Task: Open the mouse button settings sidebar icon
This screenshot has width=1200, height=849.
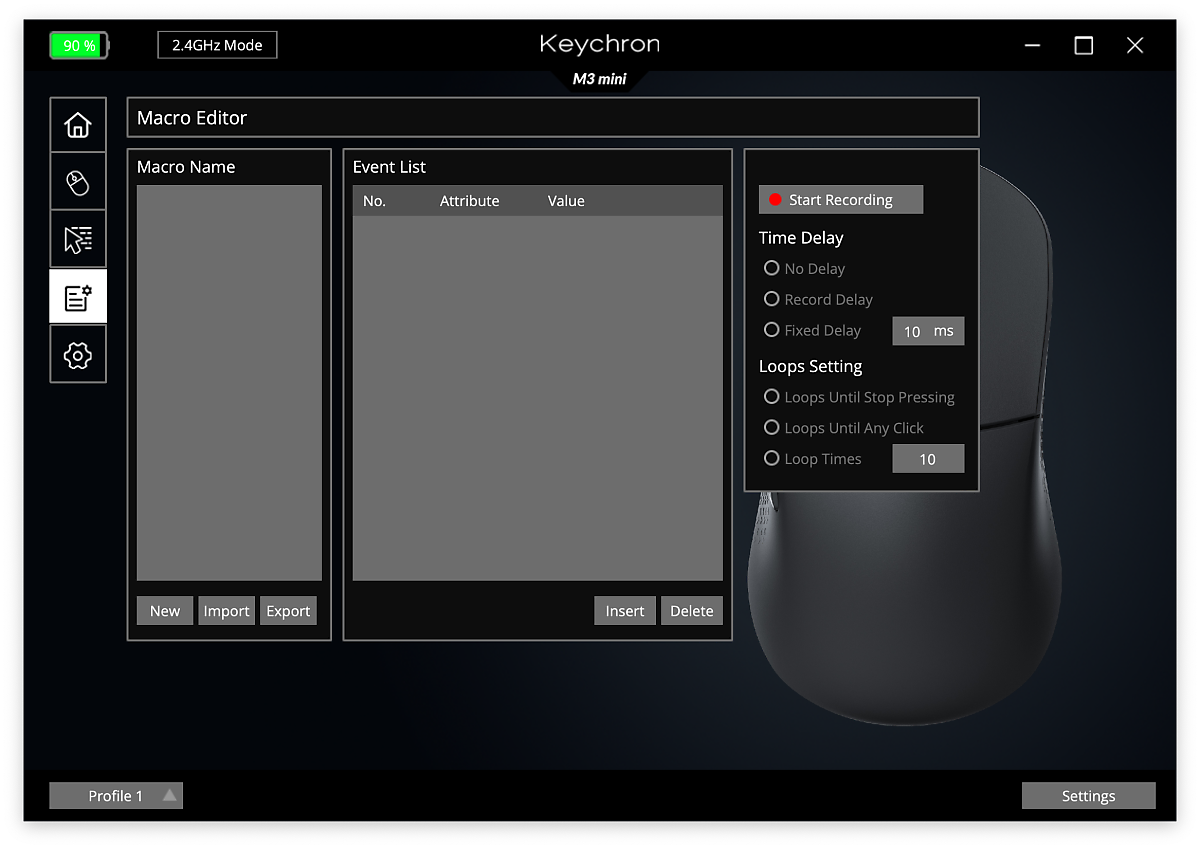Action: [78, 182]
